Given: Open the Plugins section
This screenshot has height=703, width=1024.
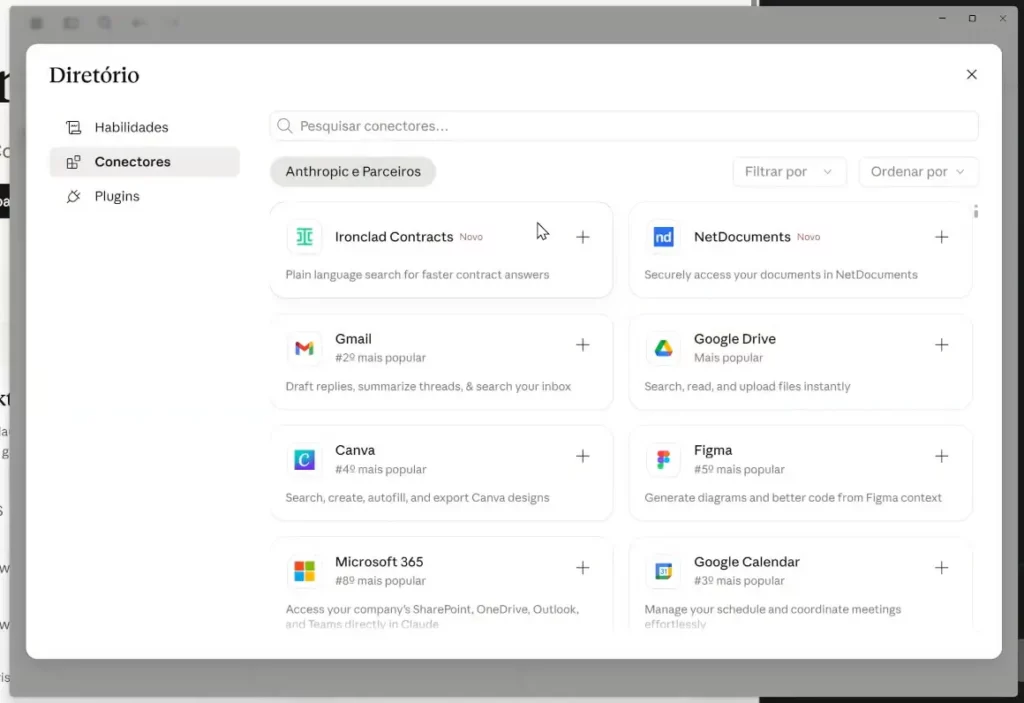Looking at the screenshot, I should click(144, 196).
